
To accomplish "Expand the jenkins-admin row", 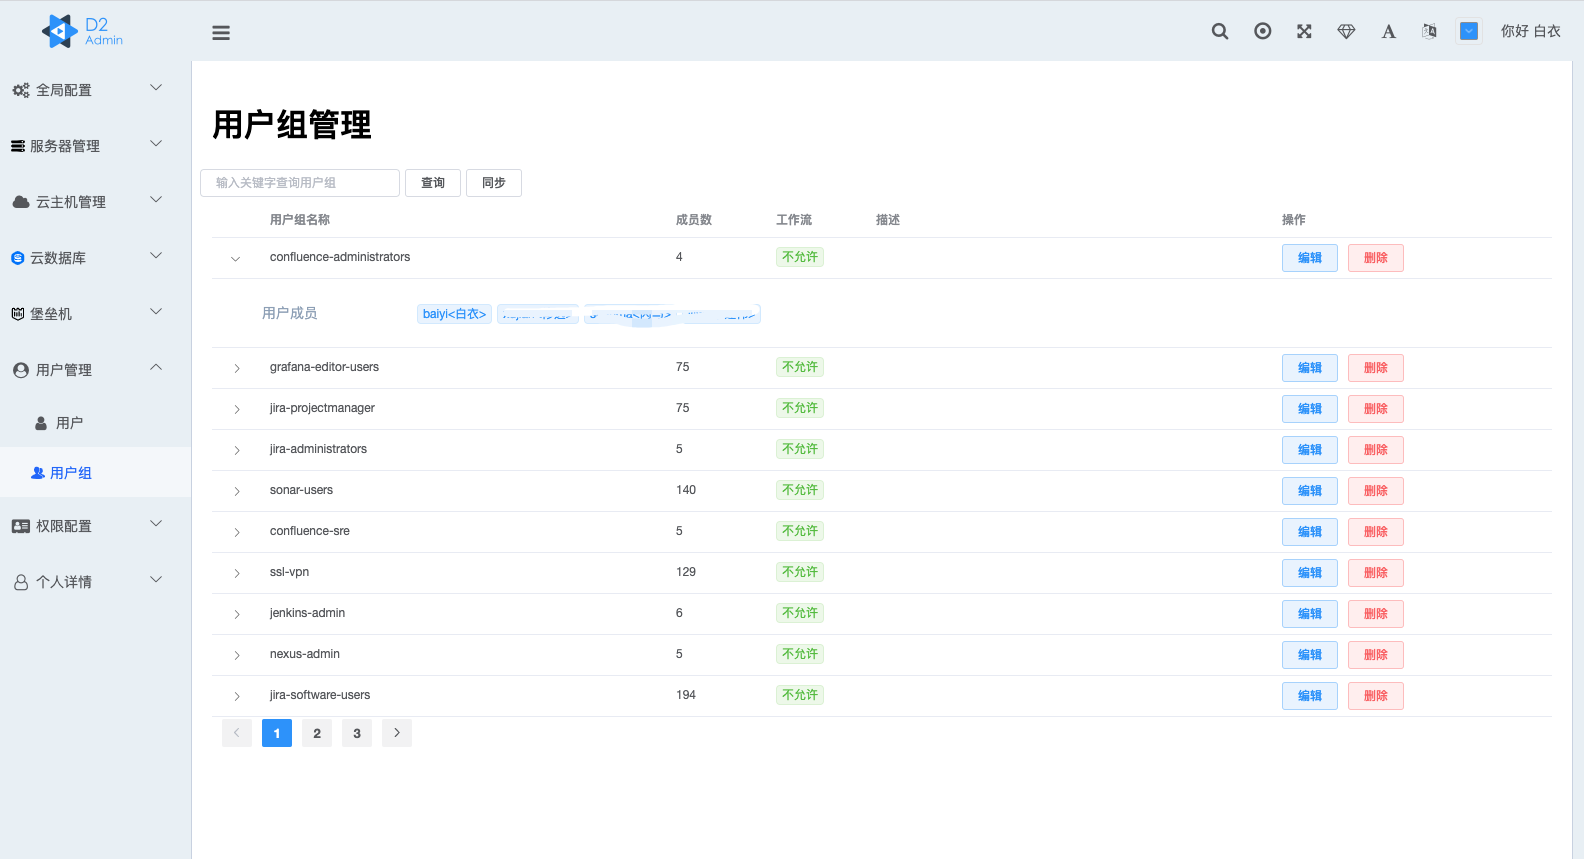I will point(237,614).
